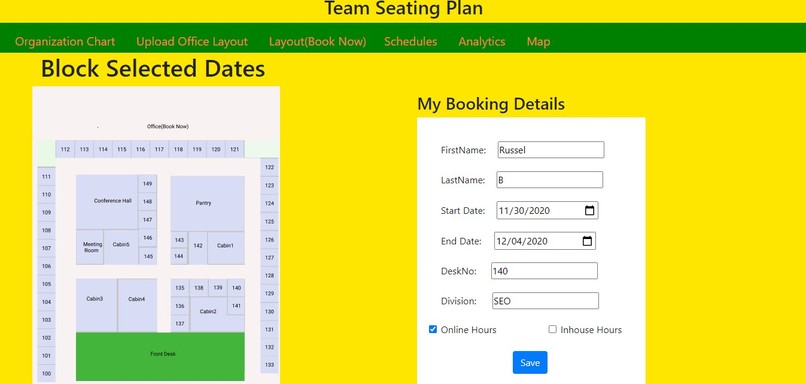Choose desk 137 on the layout

tap(180, 323)
